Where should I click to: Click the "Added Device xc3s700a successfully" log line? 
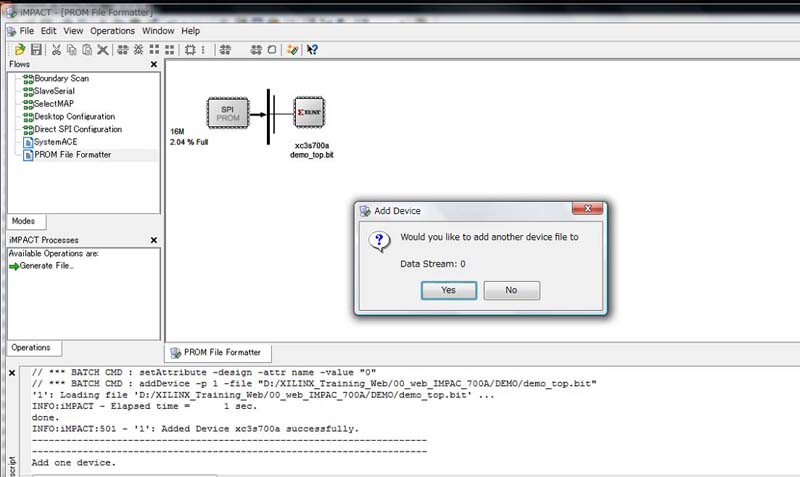pos(195,429)
